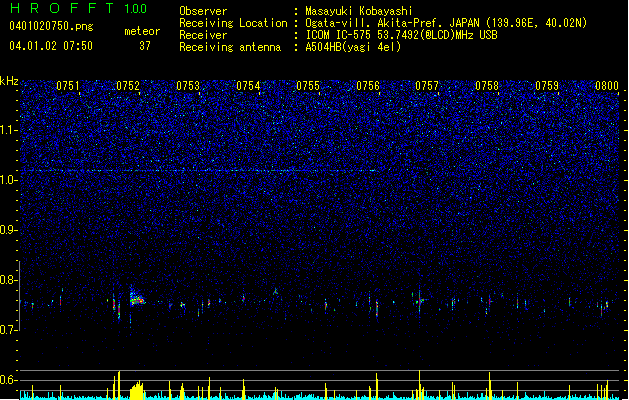Click the 0753 time marker
This screenshot has height=400, width=629.
[x=188, y=86]
